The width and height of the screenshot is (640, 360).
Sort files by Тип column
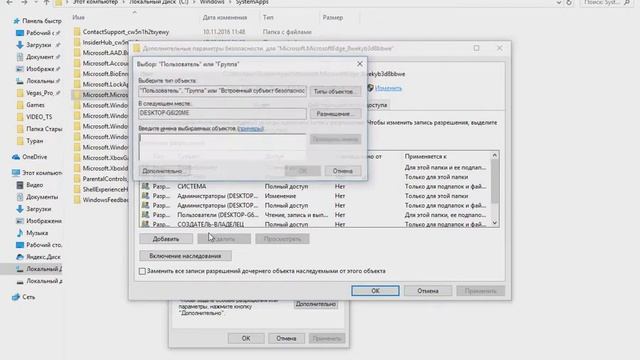(x=268, y=18)
